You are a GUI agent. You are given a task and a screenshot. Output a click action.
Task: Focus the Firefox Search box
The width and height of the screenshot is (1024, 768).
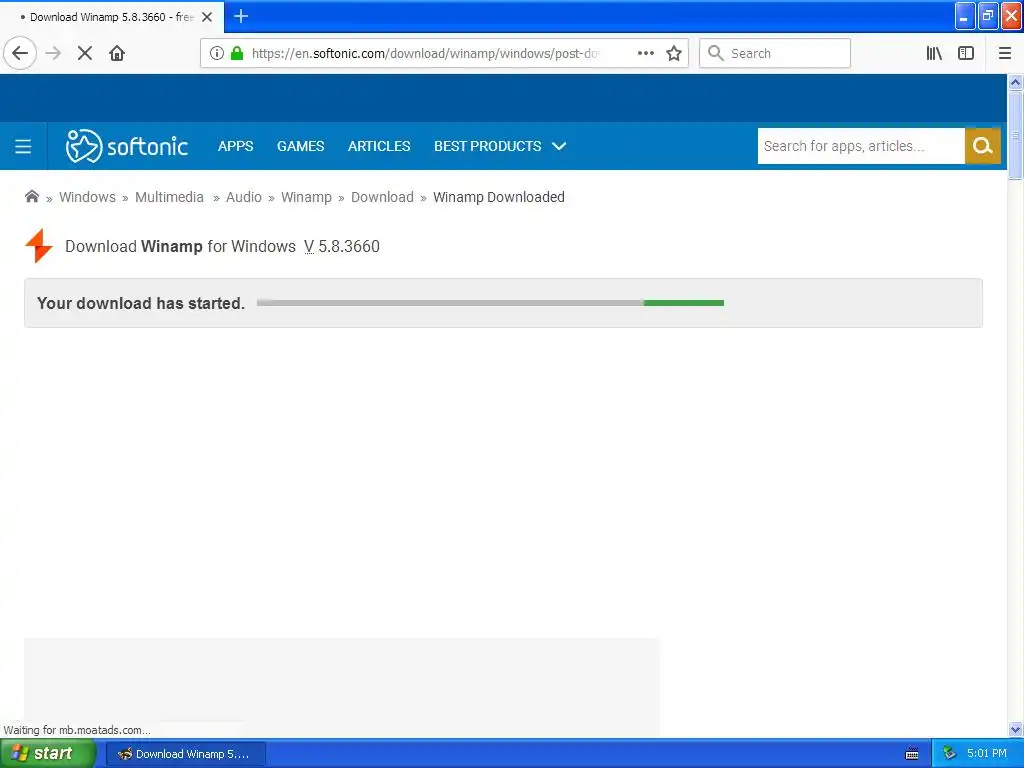(x=775, y=53)
